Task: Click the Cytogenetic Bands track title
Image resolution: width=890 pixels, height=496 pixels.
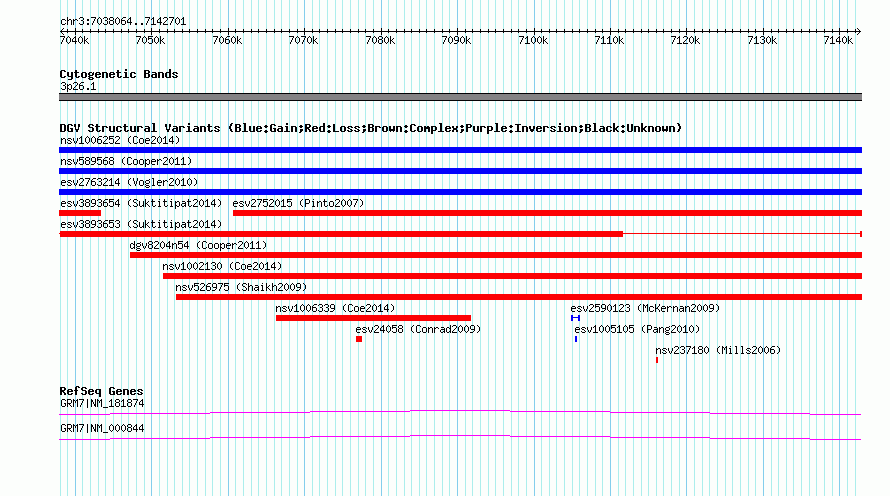Action: pyautogui.click(x=119, y=74)
